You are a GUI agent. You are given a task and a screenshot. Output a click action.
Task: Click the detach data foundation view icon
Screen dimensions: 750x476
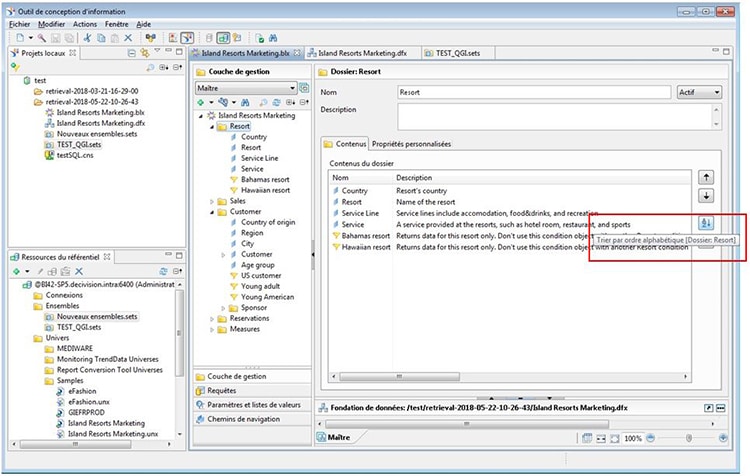[x=708, y=408]
